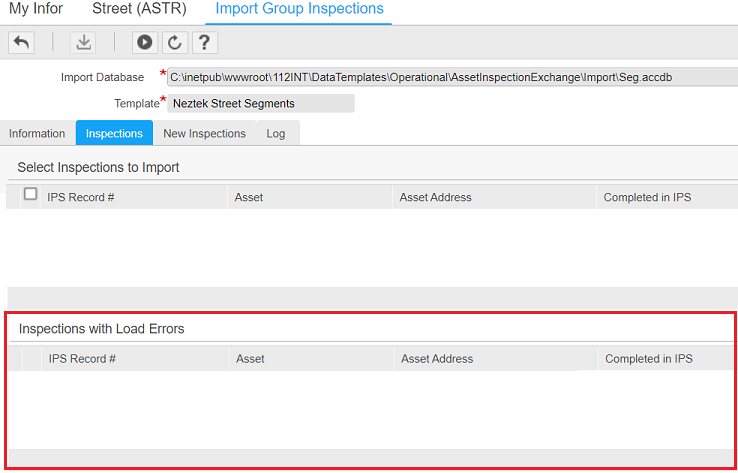Go to the Information sub-tab
Image resolution: width=738 pixels, height=473 pixels.
[x=37, y=134]
